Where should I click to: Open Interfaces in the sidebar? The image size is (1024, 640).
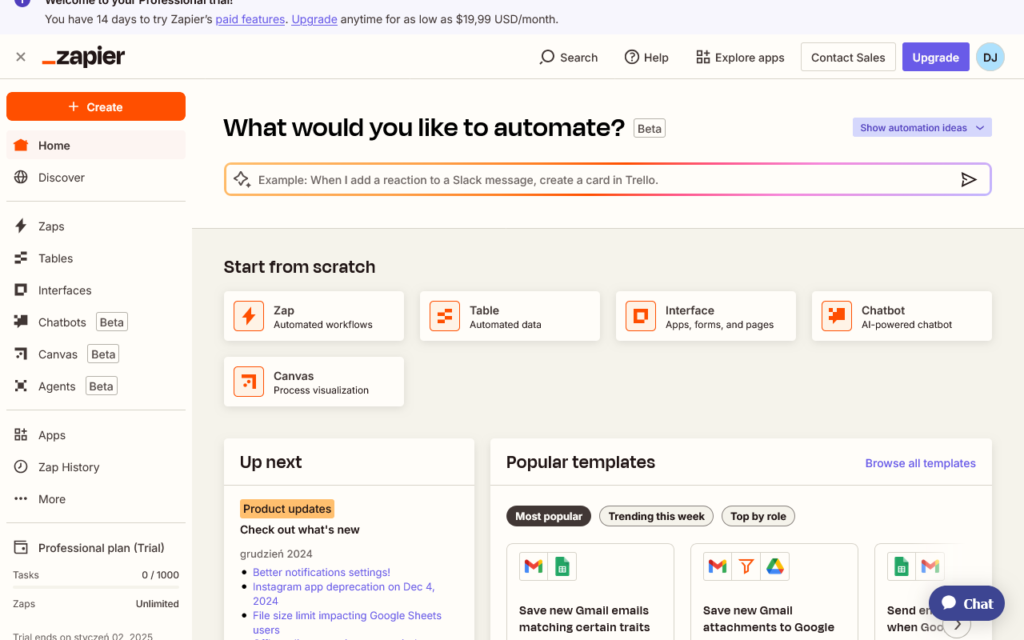tap(96, 290)
